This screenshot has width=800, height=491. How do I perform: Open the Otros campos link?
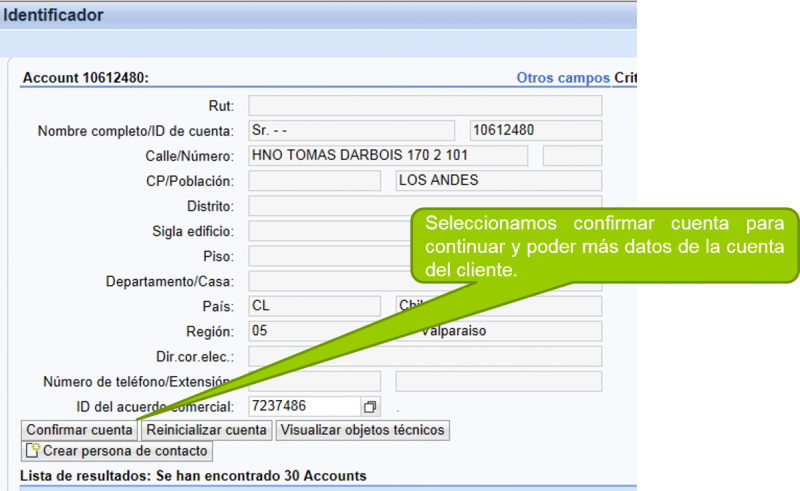point(563,78)
